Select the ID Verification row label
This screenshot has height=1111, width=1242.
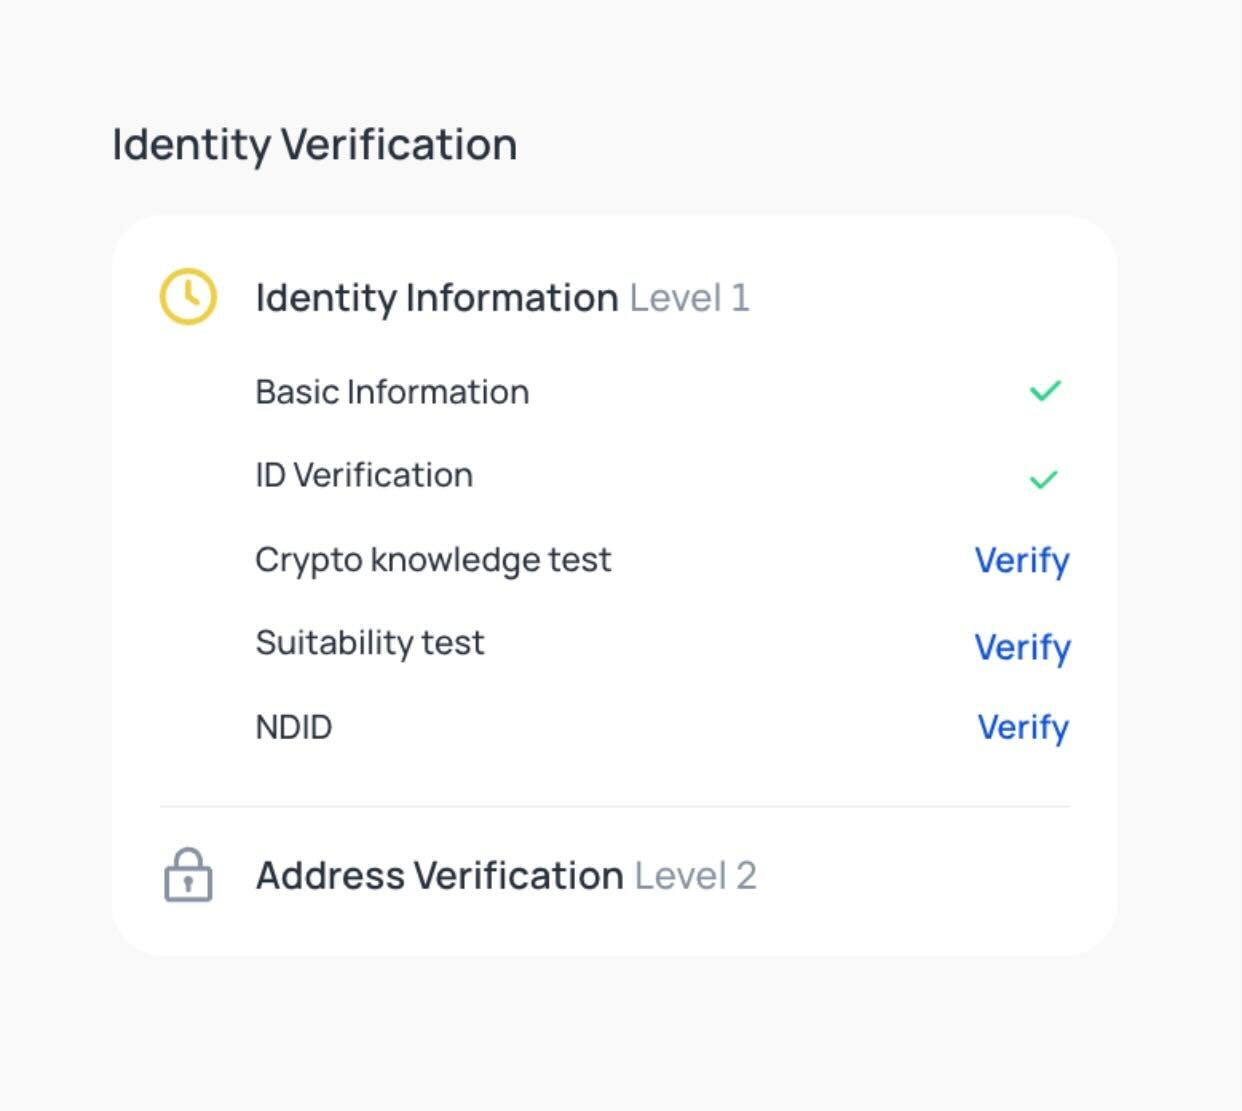[364, 475]
